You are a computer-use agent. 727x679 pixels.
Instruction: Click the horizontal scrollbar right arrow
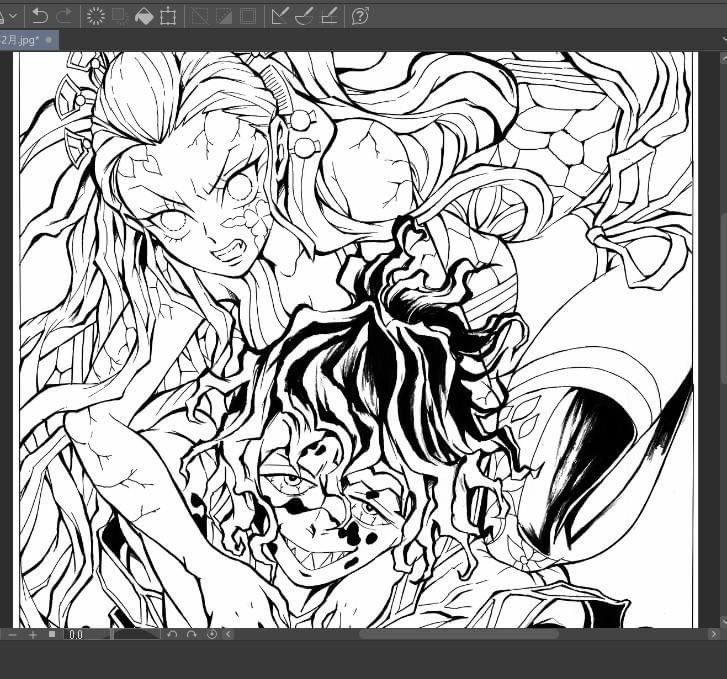click(713, 634)
